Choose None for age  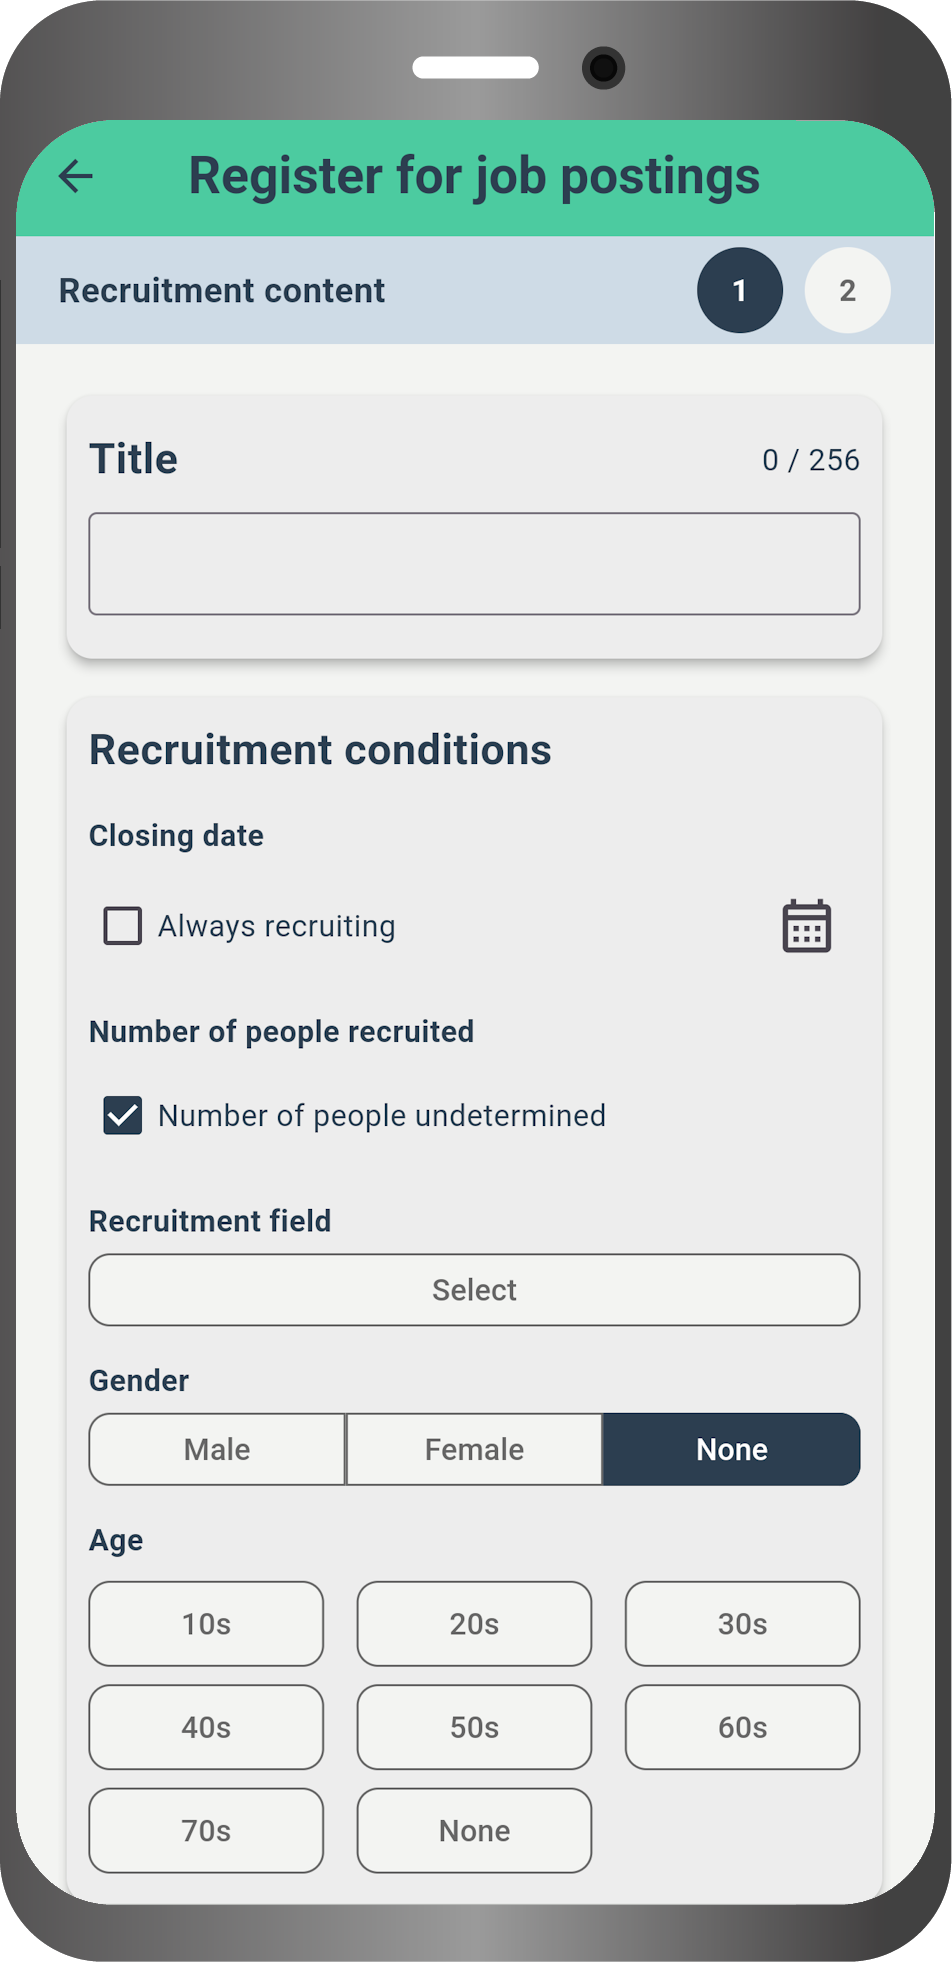click(474, 1831)
